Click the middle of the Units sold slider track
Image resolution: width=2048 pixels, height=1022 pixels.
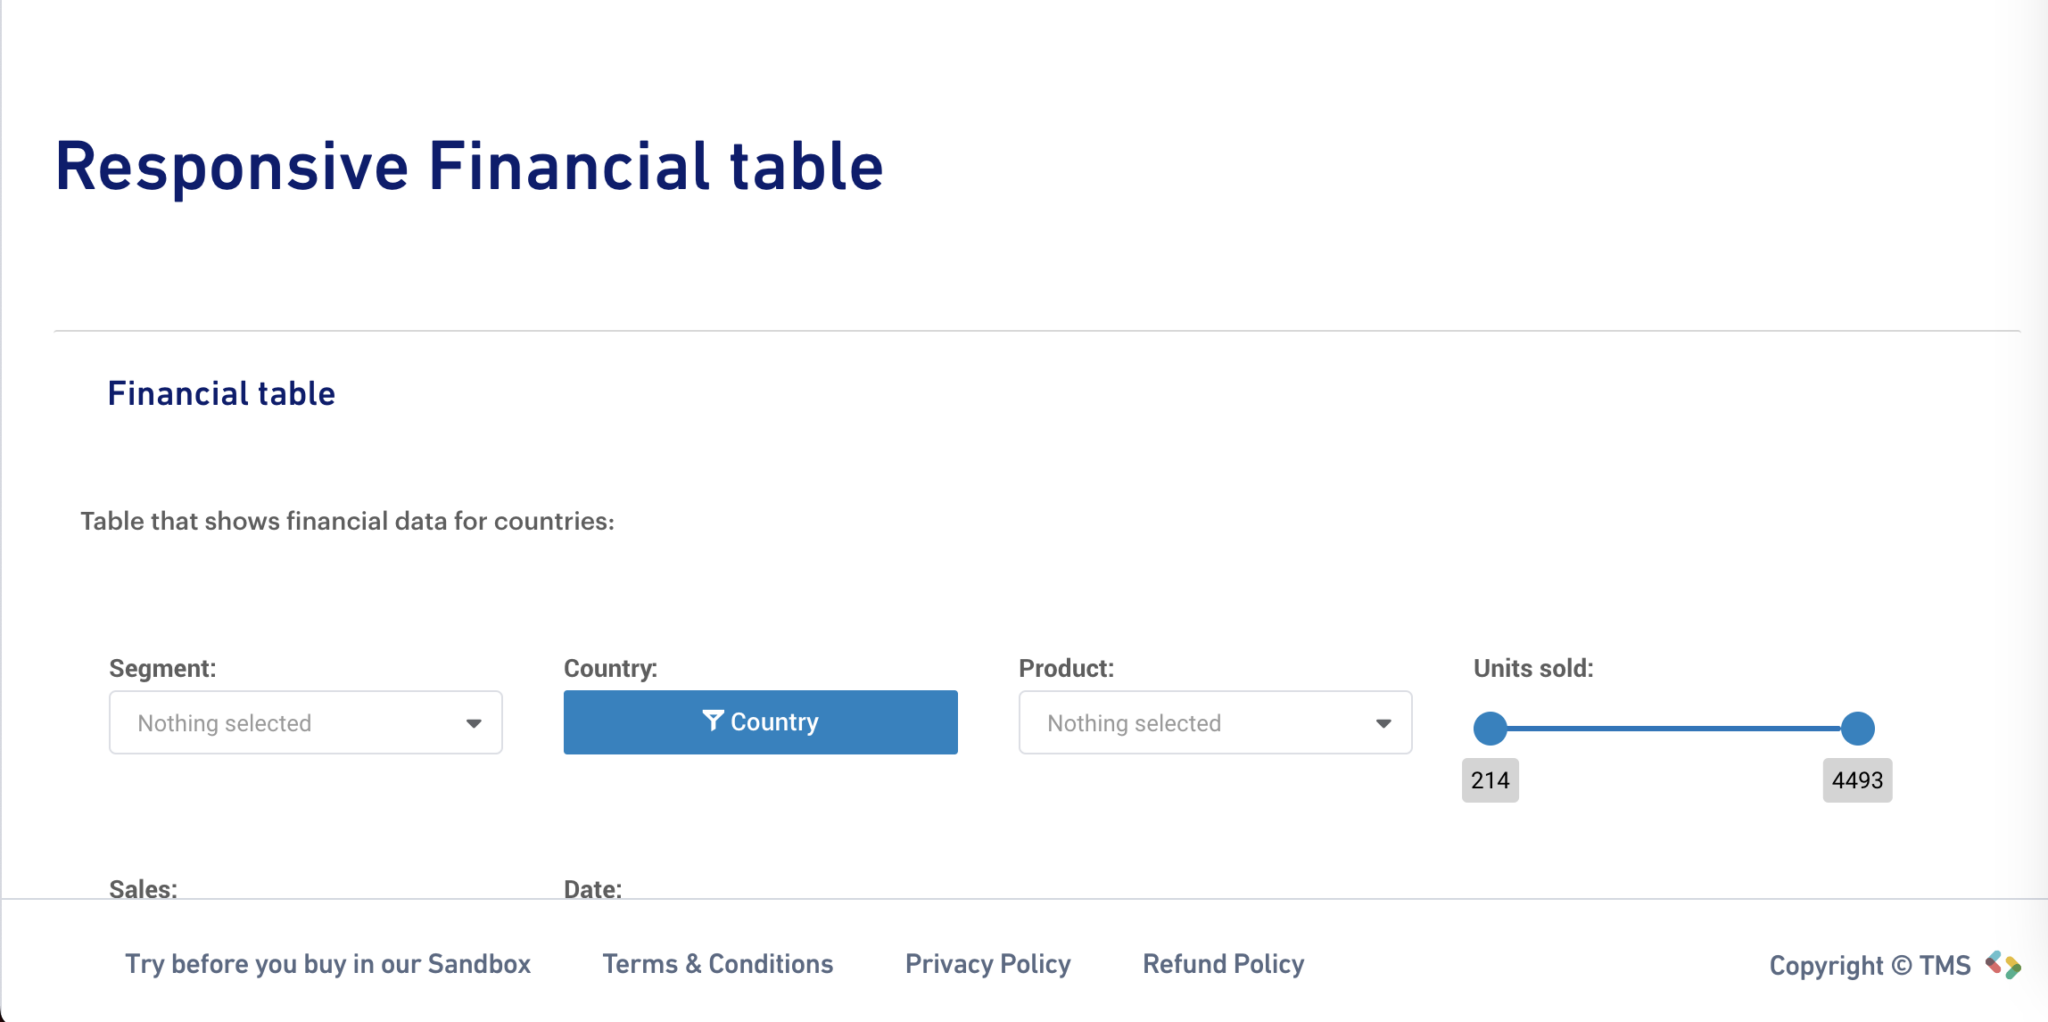1674,728
